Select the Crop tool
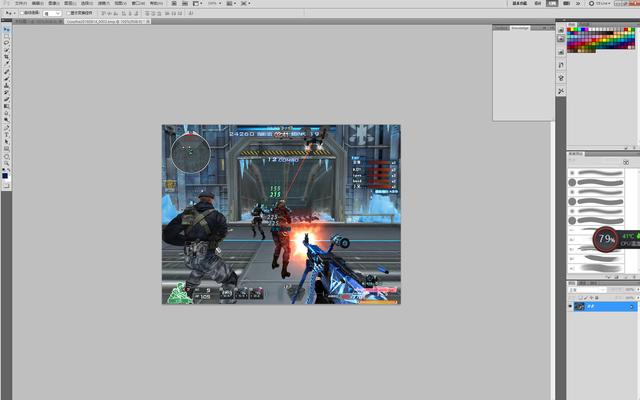 pos(7,56)
